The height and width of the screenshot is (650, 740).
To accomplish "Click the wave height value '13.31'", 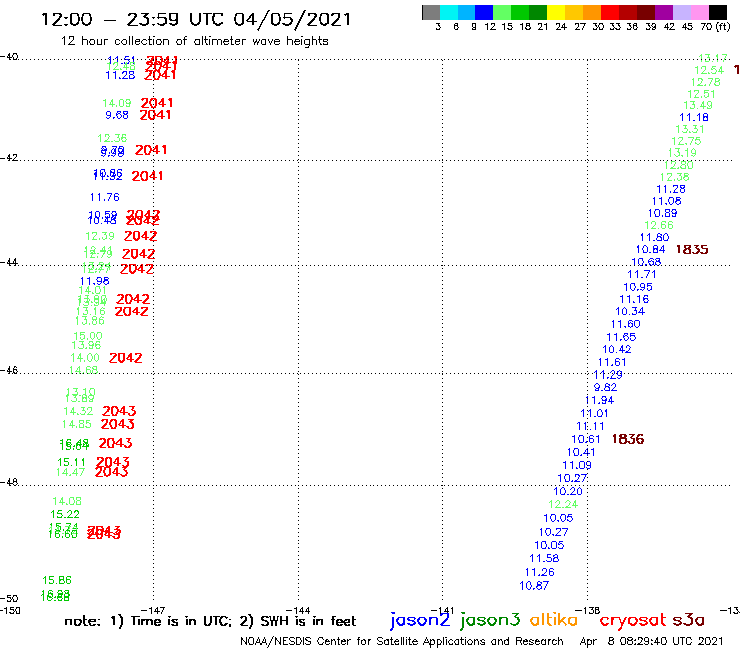I will (x=690, y=129).
